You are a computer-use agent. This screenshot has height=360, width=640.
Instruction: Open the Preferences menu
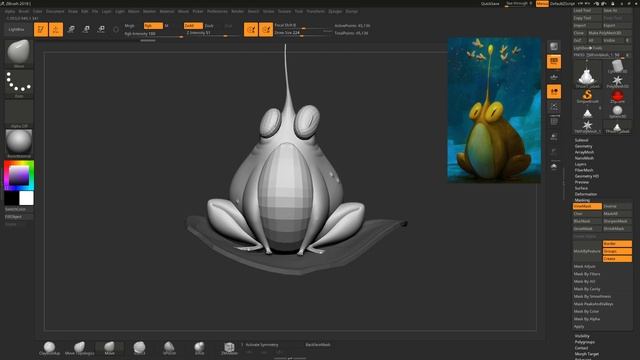point(217,11)
